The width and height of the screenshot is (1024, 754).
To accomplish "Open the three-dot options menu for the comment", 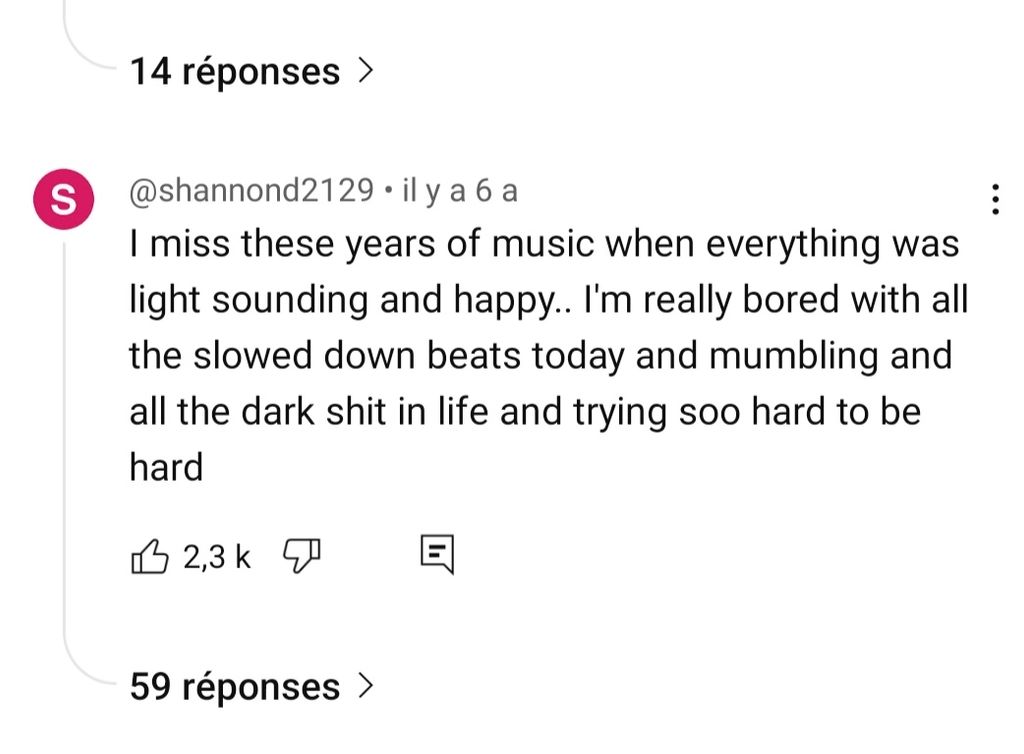I will coord(994,199).
